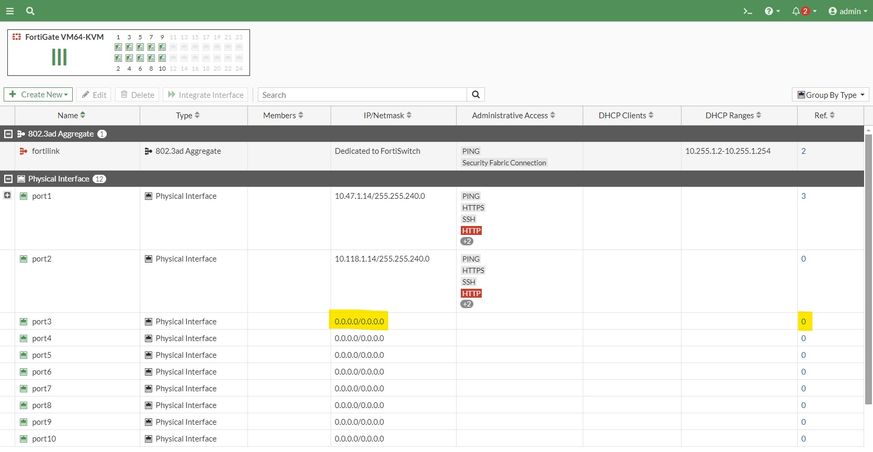Image resolution: width=873 pixels, height=452 pixels.
Task: Click faceplate port 10 icon
Action: click(162, 58)
